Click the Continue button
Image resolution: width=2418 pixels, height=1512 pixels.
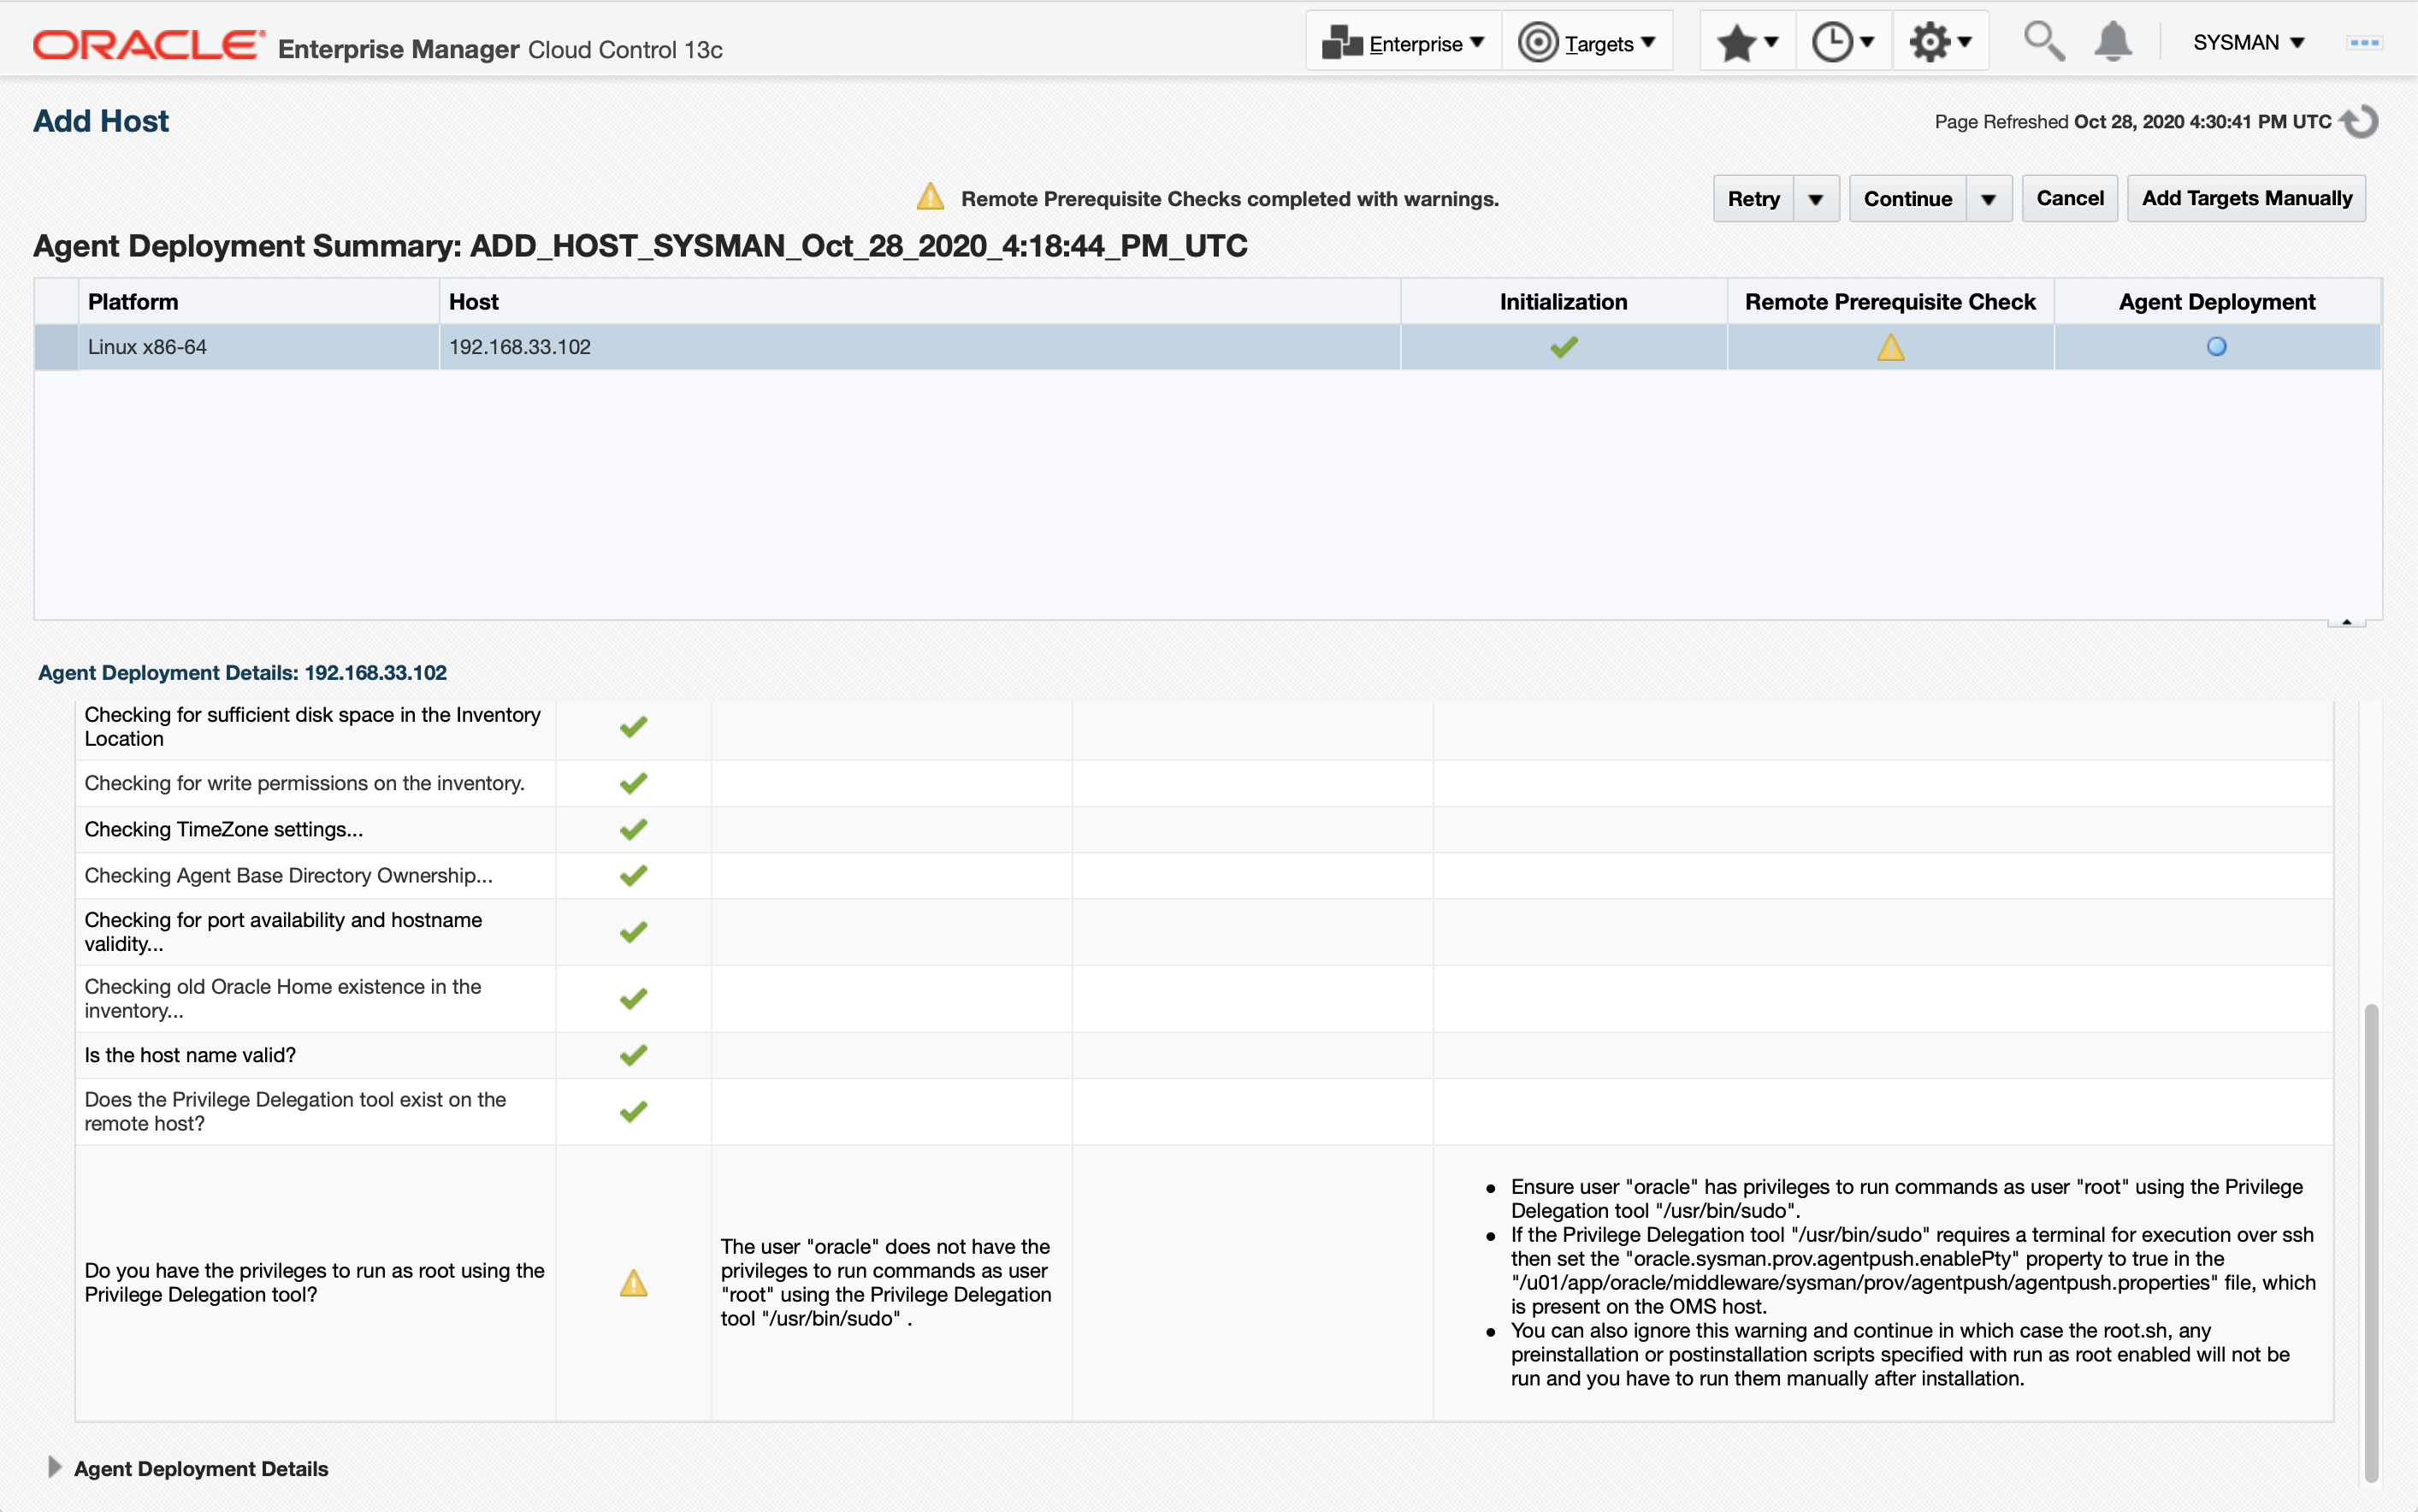[x=1907, y=199]
